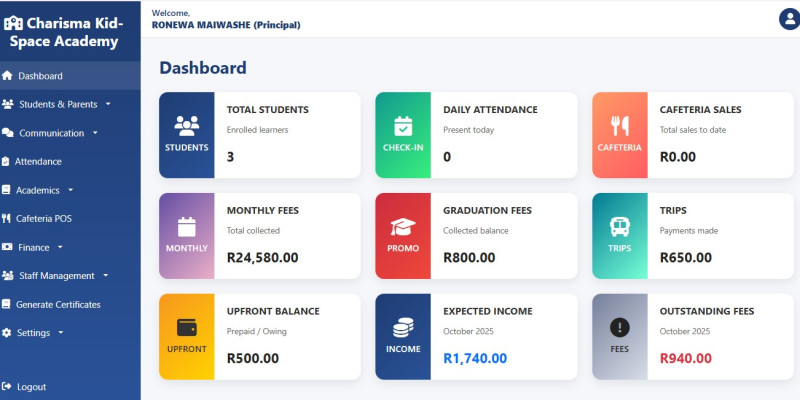Click the Fees exclamation warning icon
This screenshot has width=800, height=400.
pyautogui.click(x=619, y=327)
